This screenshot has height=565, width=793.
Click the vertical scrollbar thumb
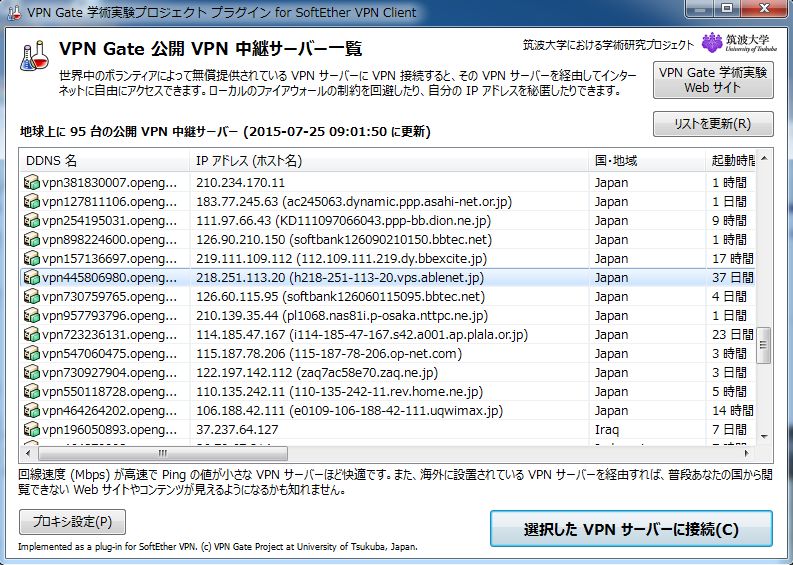click(764, 345)
